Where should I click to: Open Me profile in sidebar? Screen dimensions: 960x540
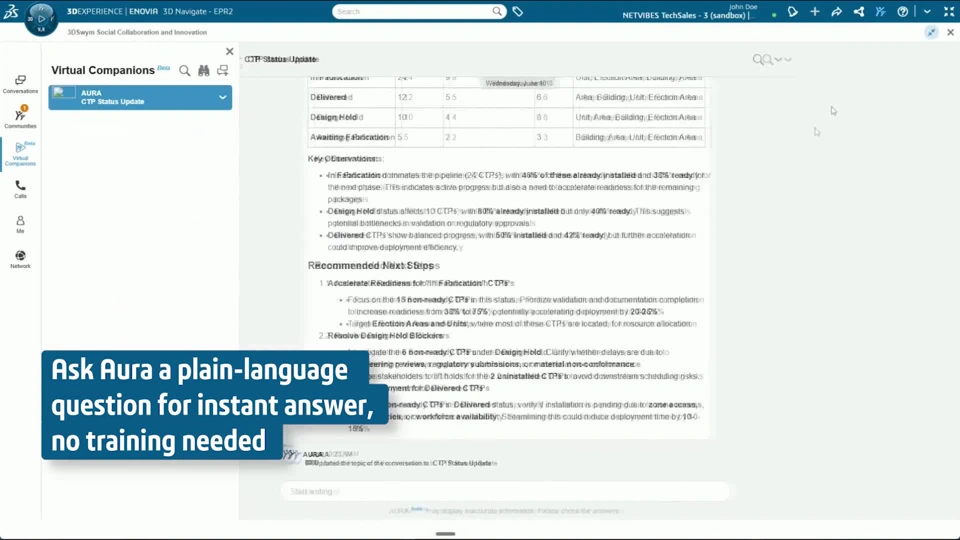20,224
